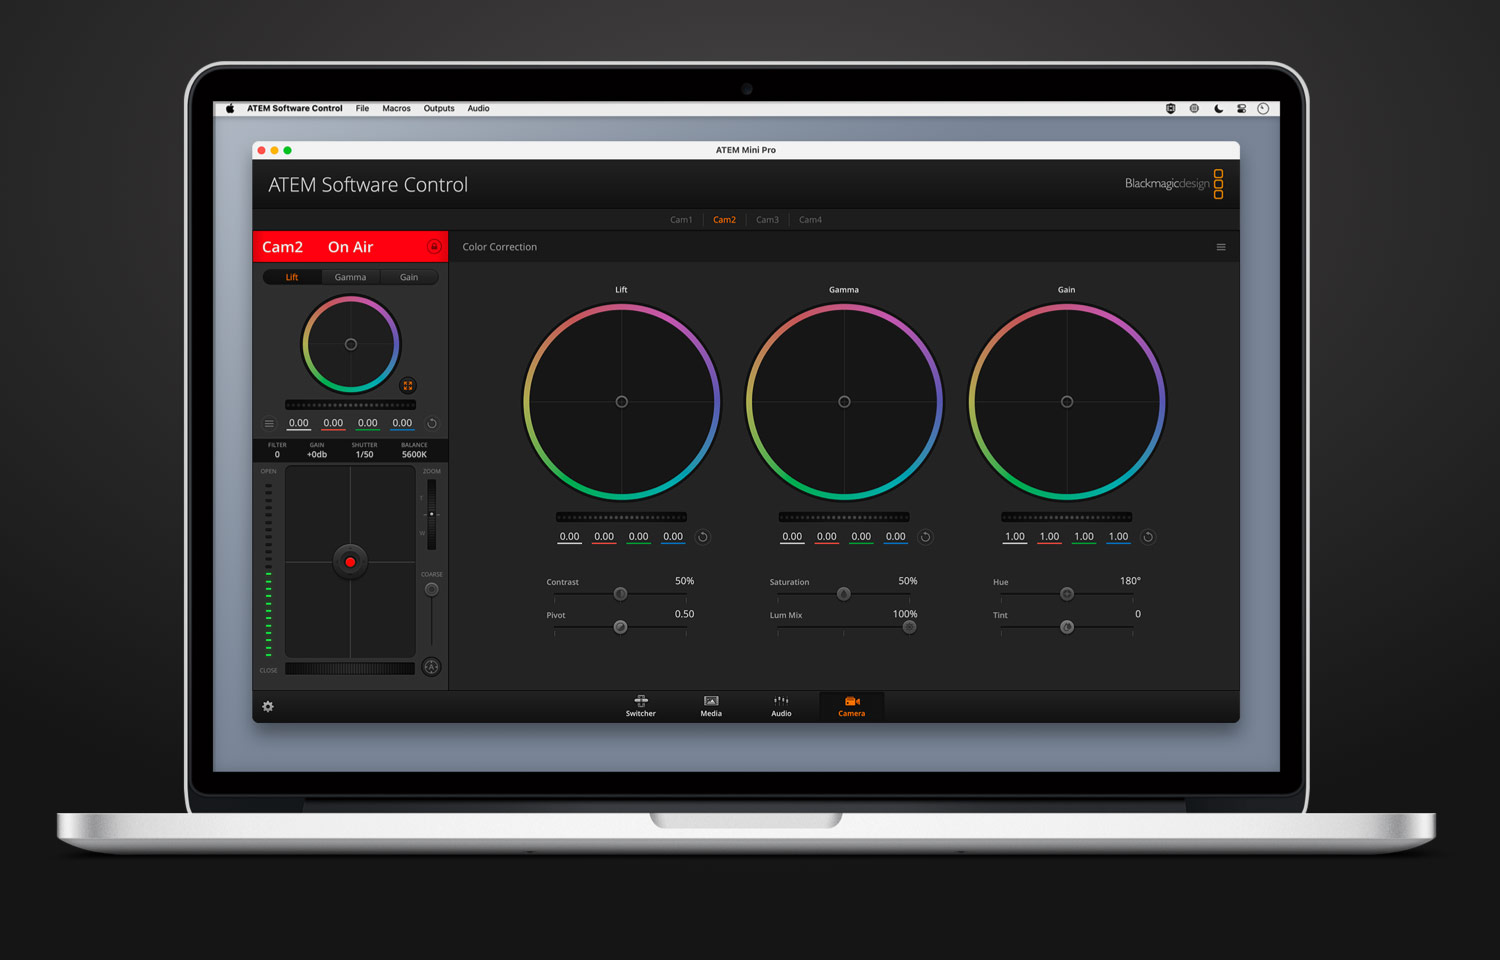Reset the Lift color wheel values

point(703,536)
